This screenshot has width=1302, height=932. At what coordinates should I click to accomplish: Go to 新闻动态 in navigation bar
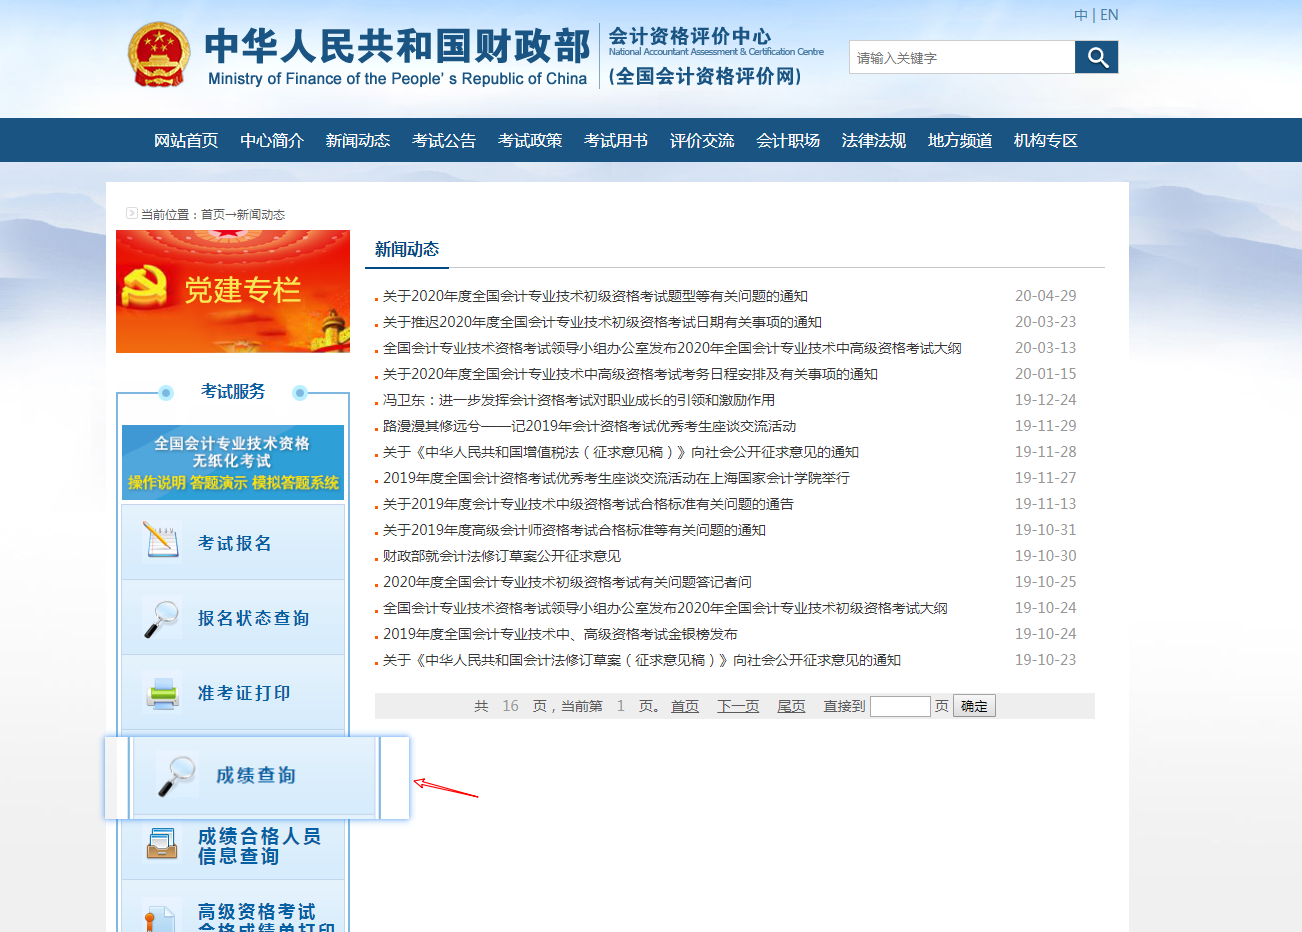[358, 140]
